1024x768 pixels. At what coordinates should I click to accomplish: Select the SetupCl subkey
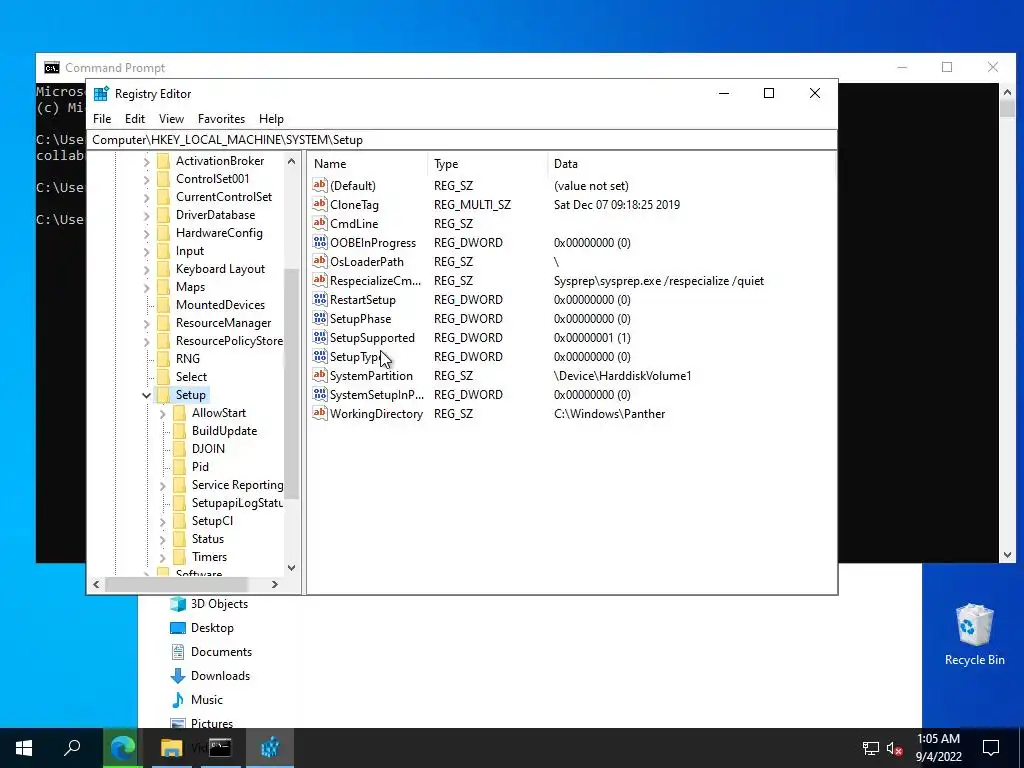pos(212,521)
